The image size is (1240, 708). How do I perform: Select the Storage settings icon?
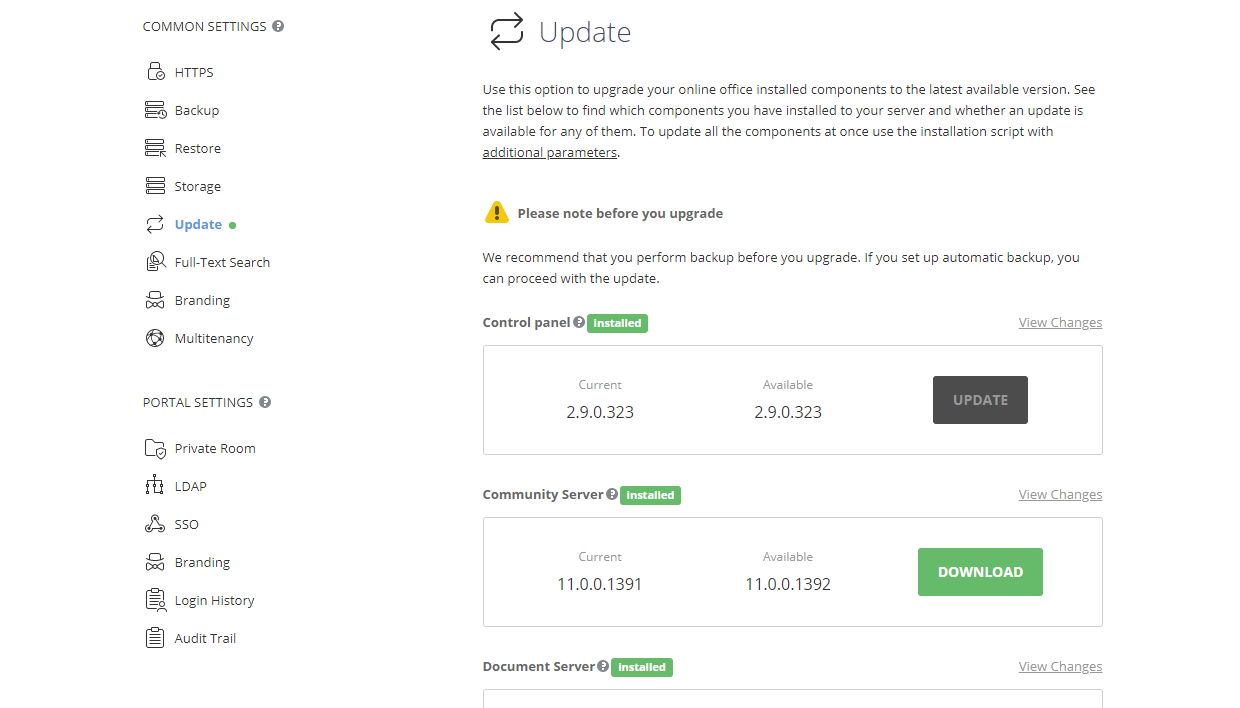(156, 185)
